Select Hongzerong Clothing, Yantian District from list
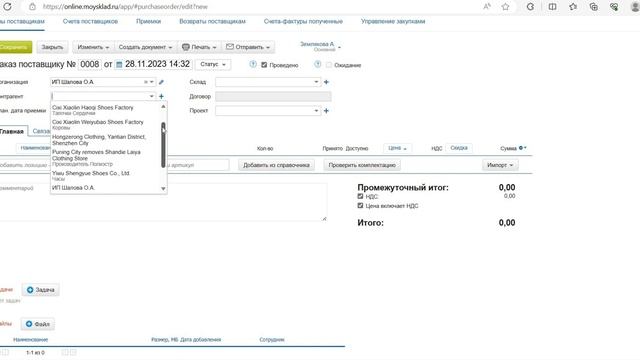640x360 pixels. point(106,140)
